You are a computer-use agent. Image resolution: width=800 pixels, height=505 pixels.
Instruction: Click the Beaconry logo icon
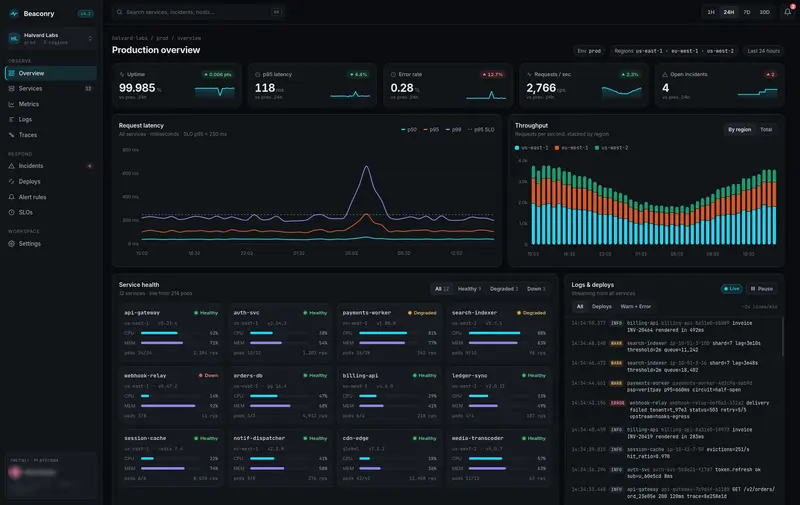14,14
